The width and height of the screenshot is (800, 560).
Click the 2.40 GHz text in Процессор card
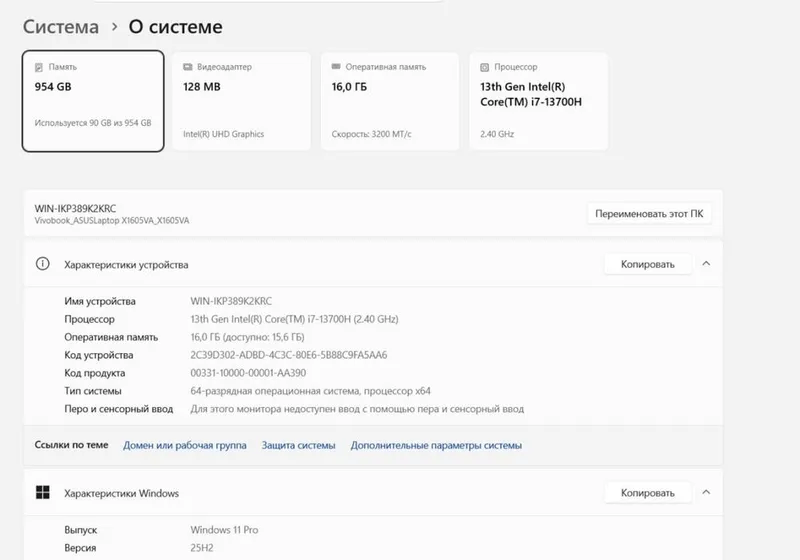click(497, 134)
